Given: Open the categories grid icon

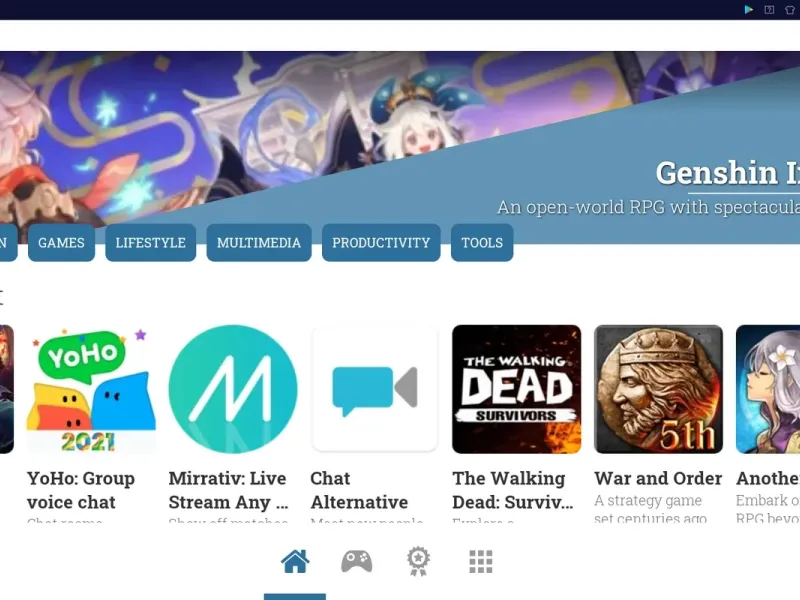Looking at the screenshot, I should 481,562.
